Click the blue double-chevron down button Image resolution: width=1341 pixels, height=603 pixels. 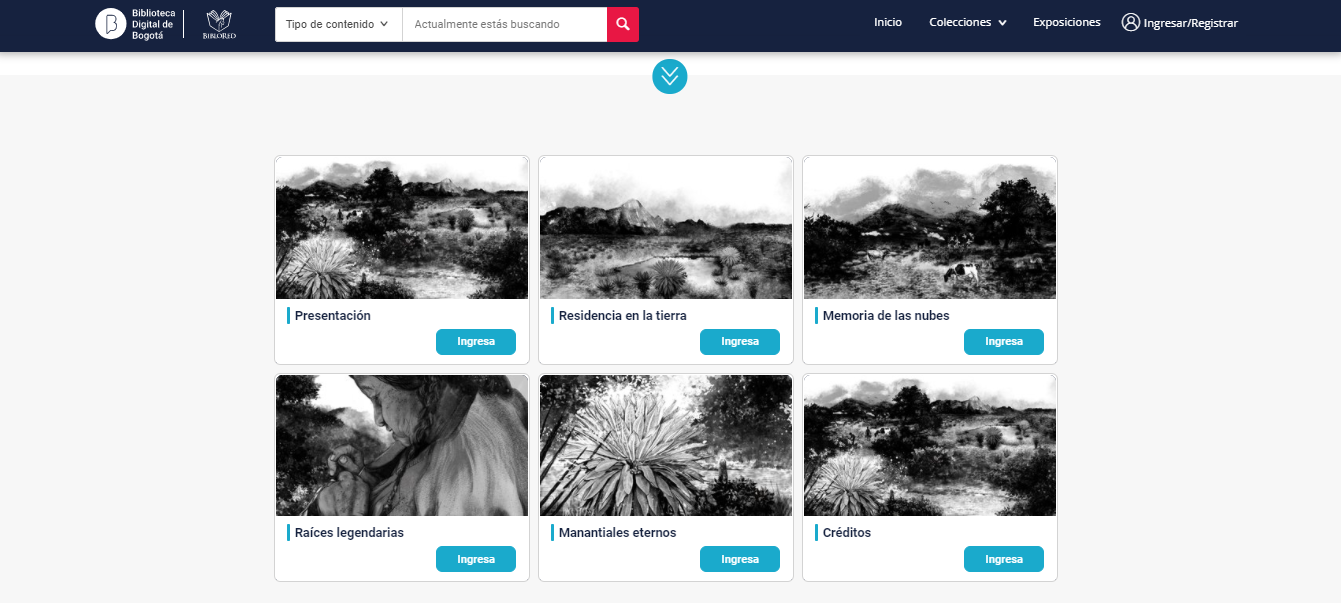[670, 76]
